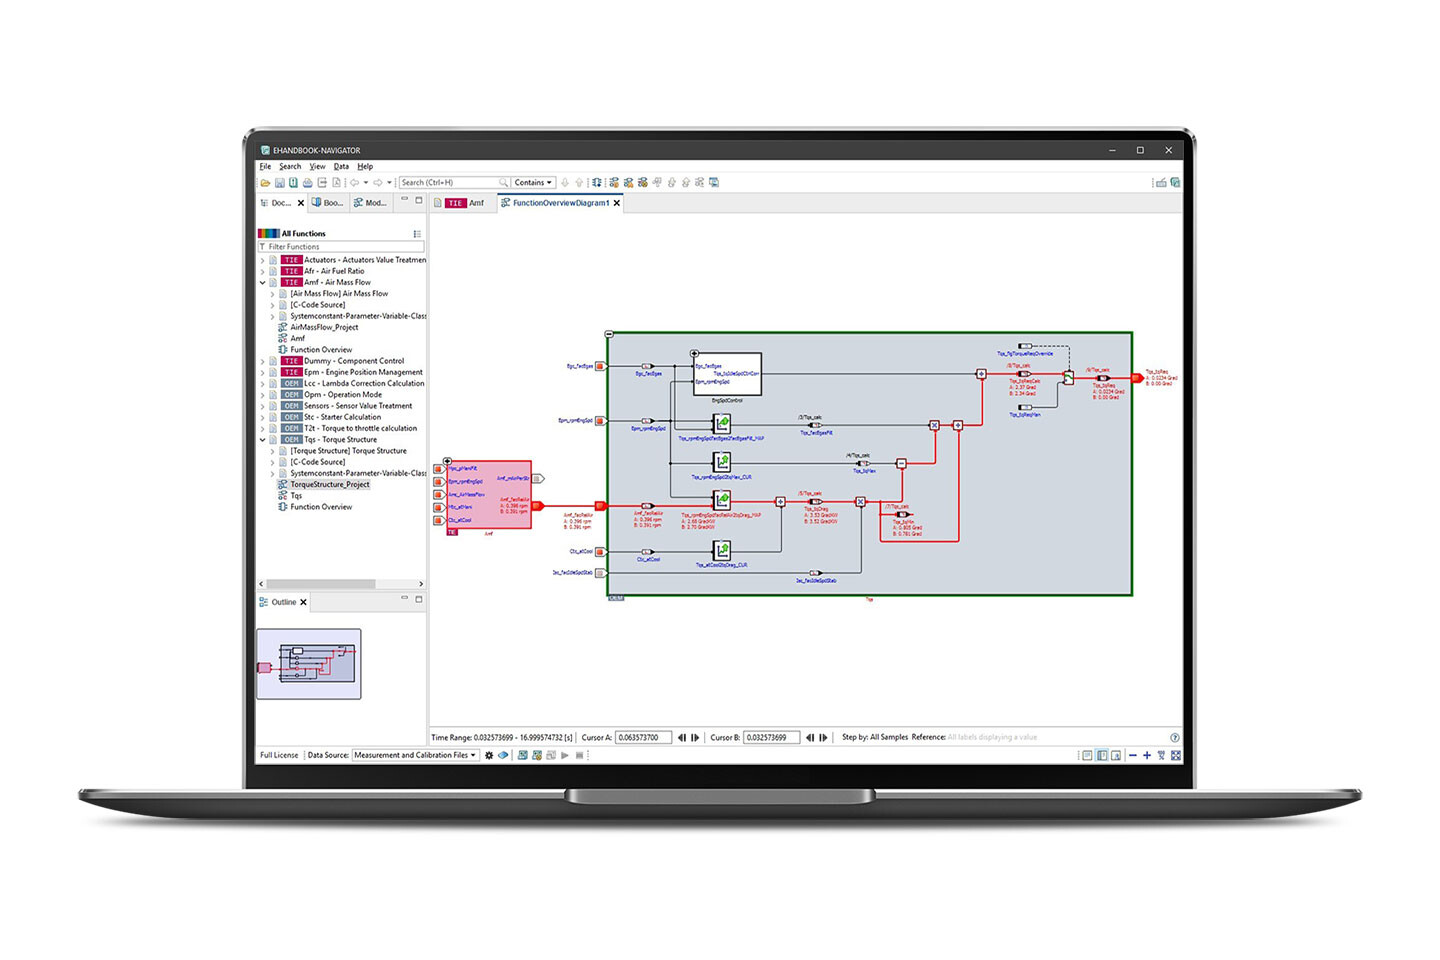
Task: Click the rightmost screen icon in main toolbar
Action: tap(714, 183)
